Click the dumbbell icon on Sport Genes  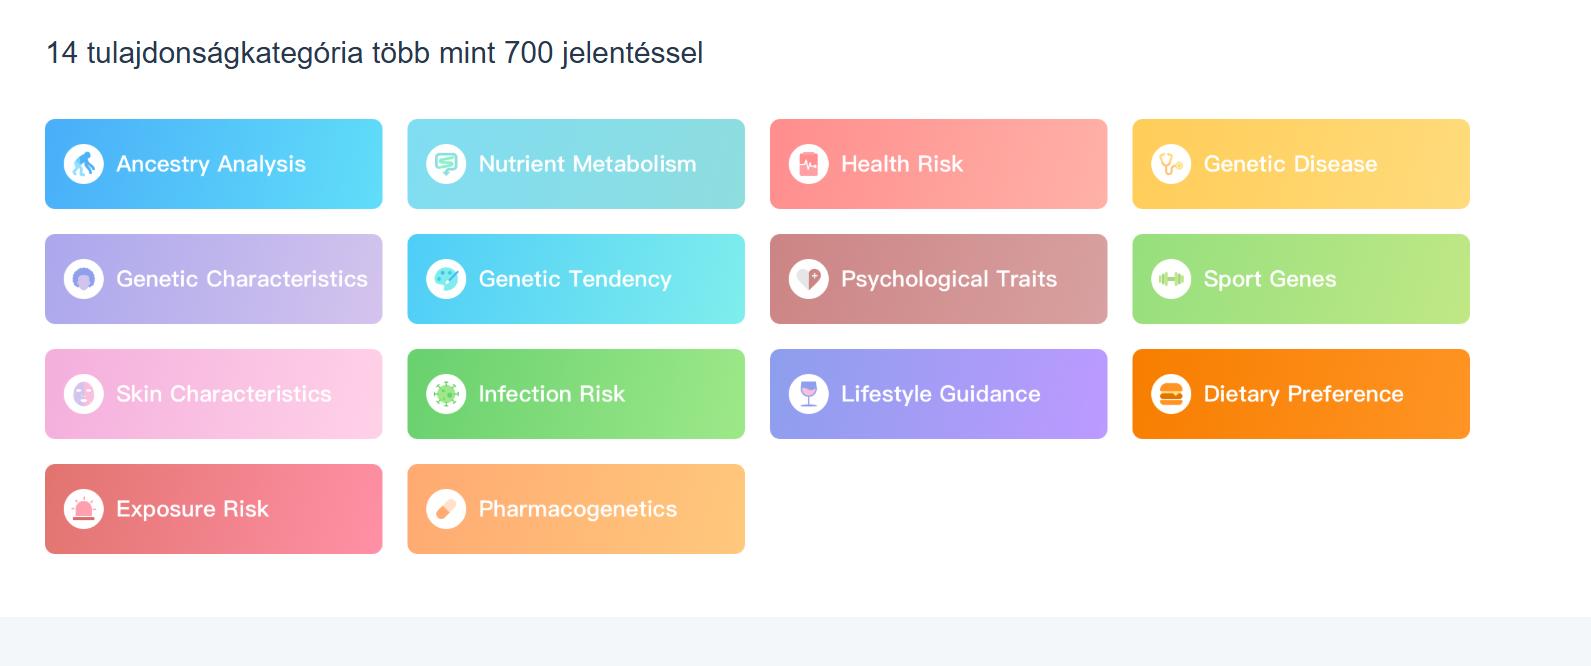1171,279
